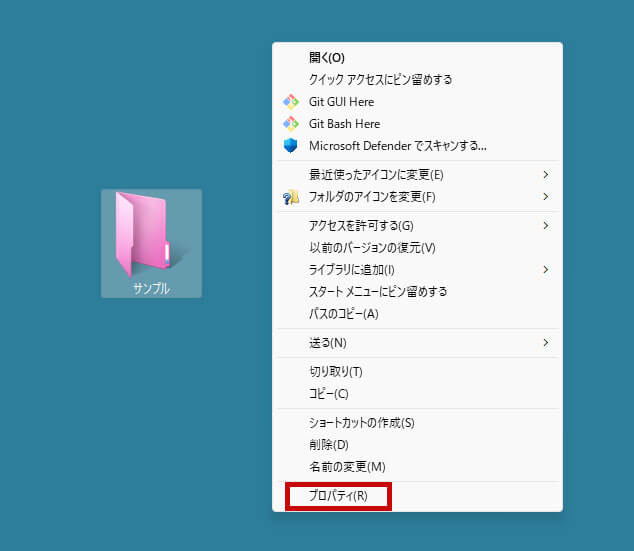Select クイック アクセスにピン留めする

tap(417, 80)
